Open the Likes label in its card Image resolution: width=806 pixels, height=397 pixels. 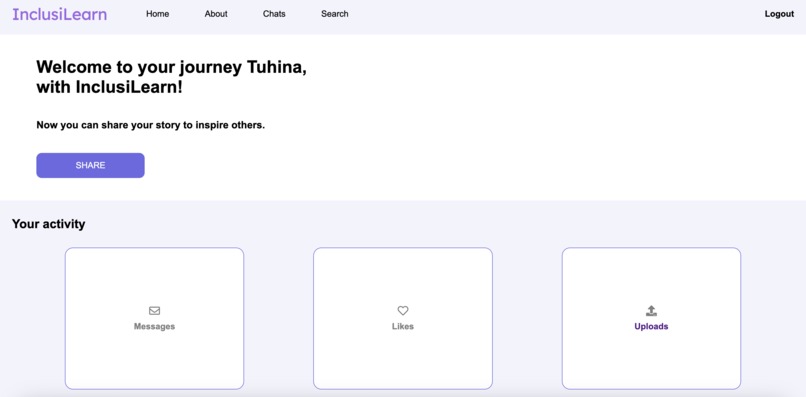pos(403,327)
